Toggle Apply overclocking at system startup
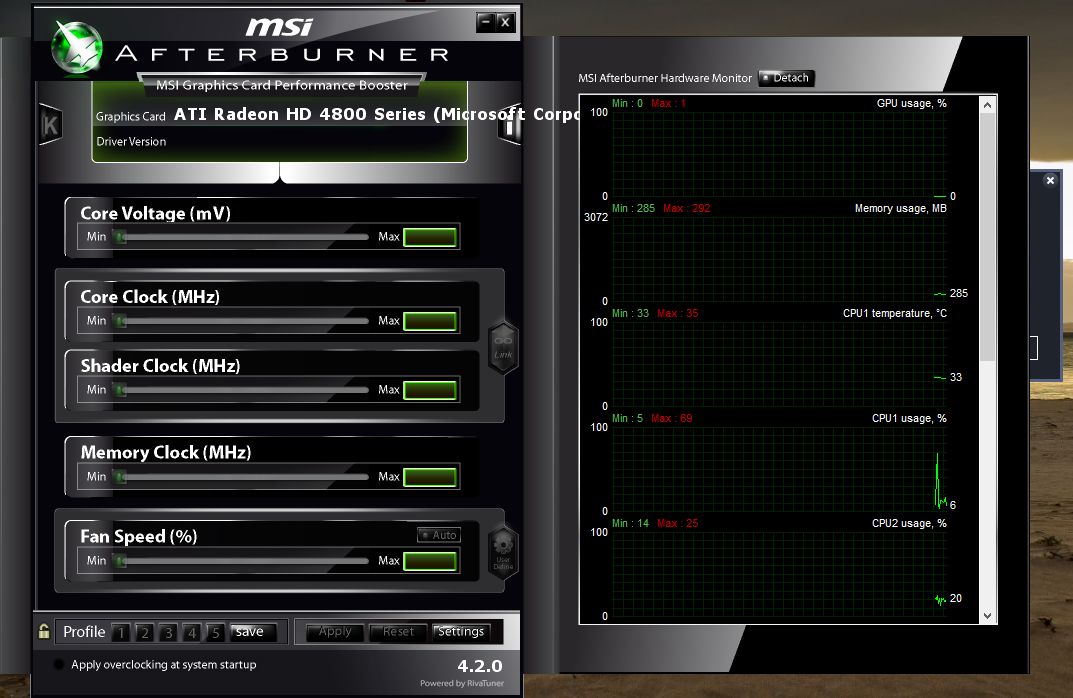This screenshot has height=698, width=1073. [x=59, y=664]
